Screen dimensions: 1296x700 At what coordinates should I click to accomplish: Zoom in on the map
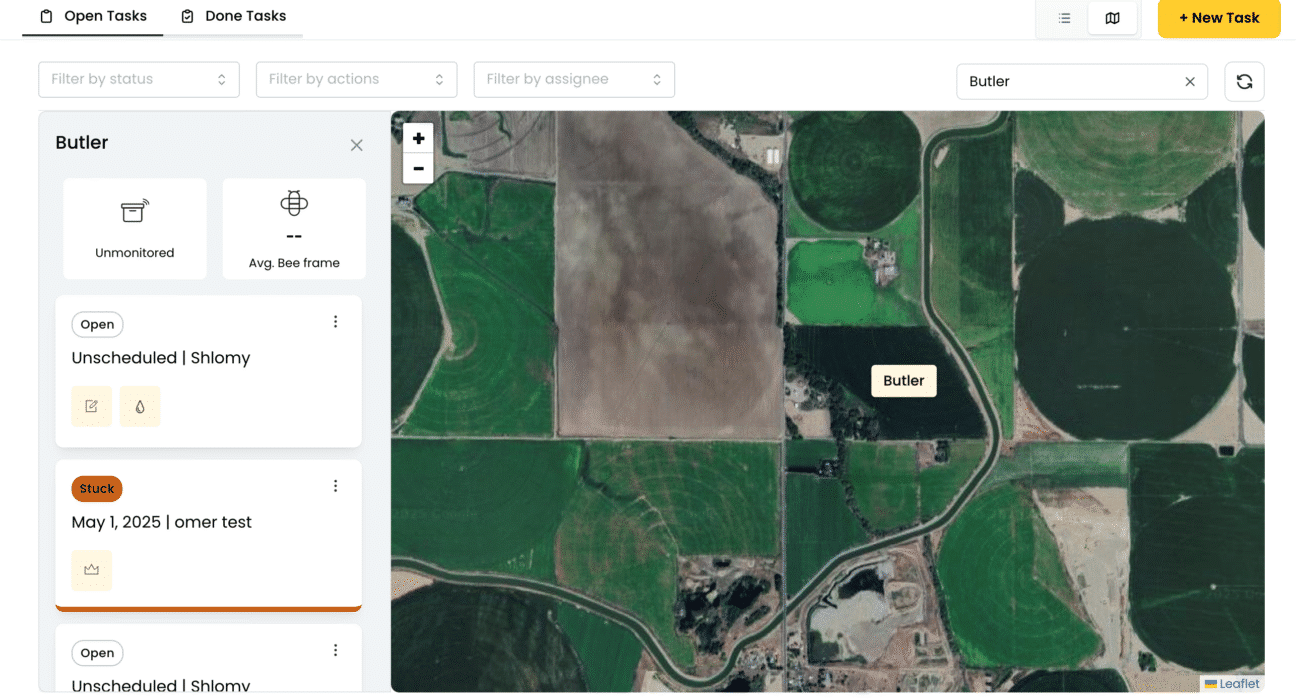pos(418,139)
